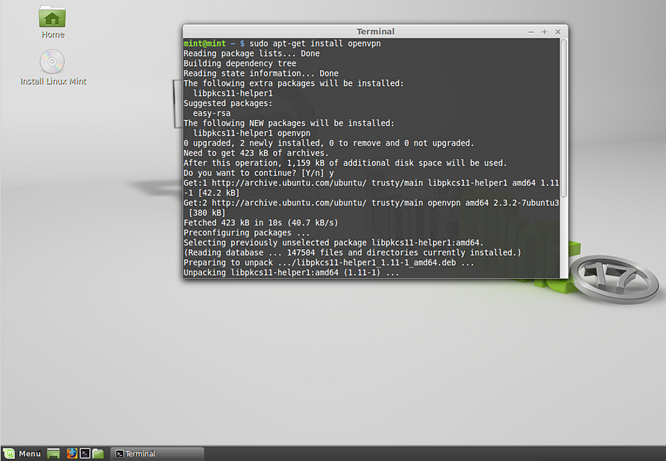The width and height of the screenshot is (666, 461).
Task: Open the Mint Menu button
Action: [22, 453]
